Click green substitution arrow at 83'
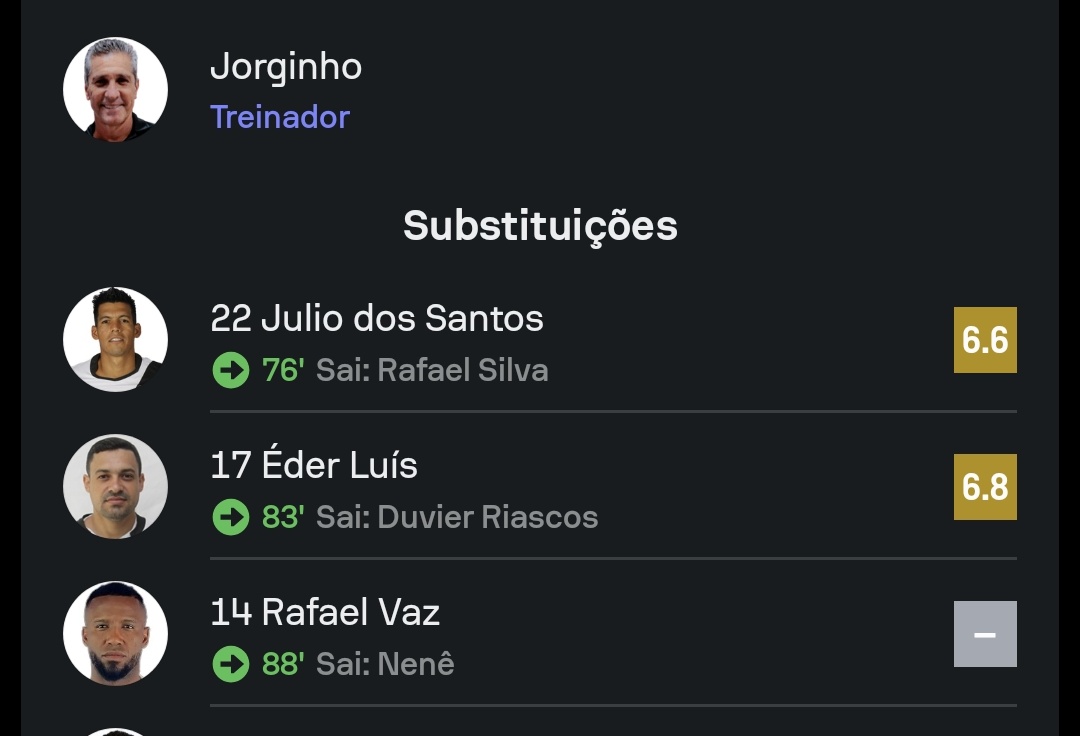Viewport: 1080px width, 736px height. [231, 518]
